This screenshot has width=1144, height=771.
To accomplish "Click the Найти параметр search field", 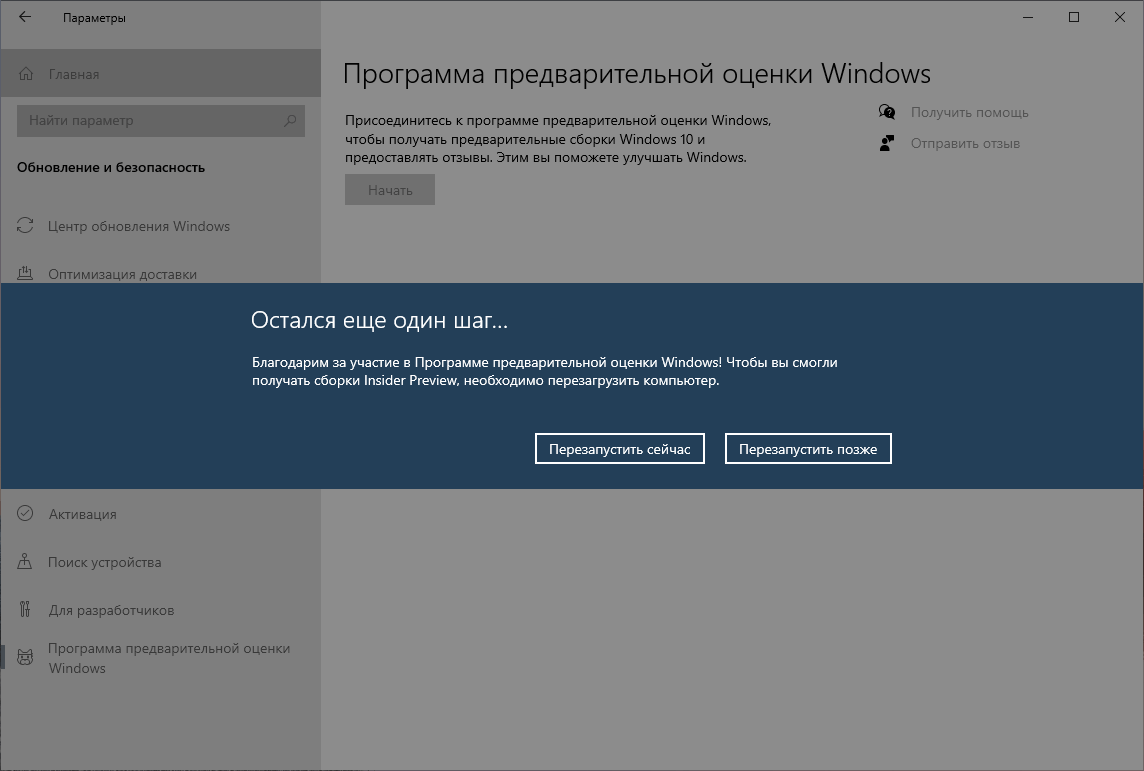I will (x=161, y=120).
